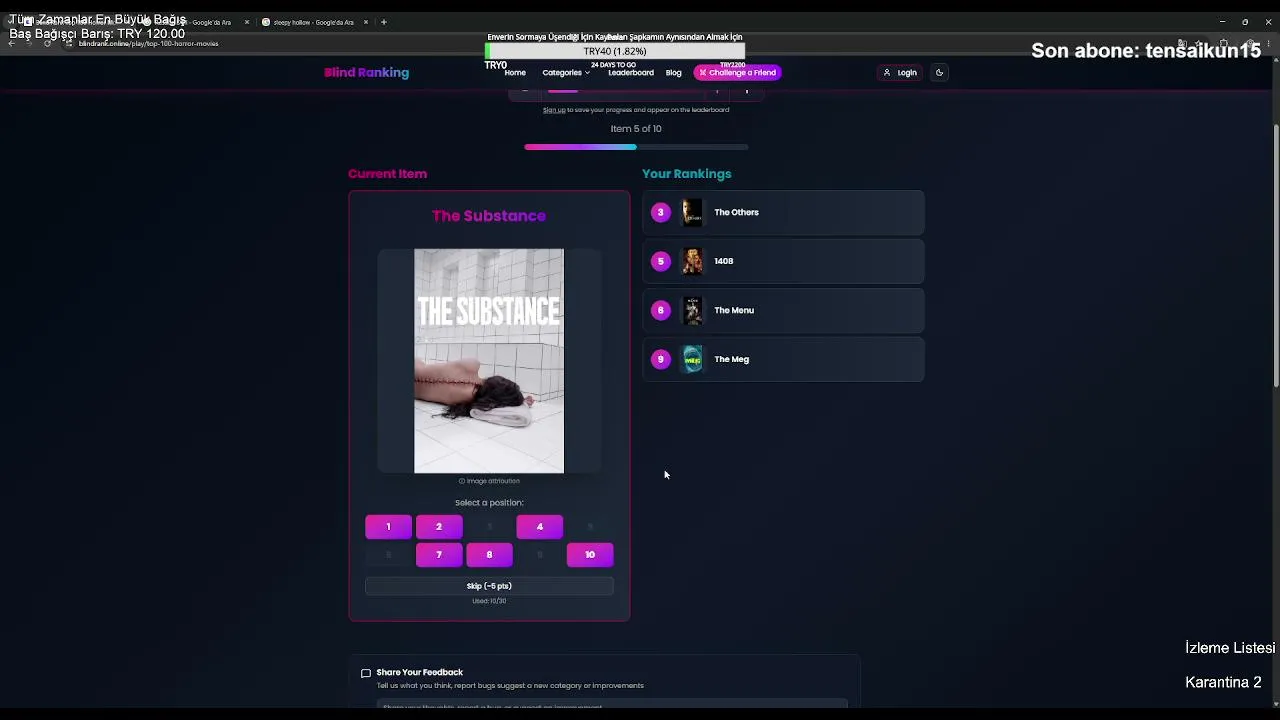1280x720 pixels.
Task: Click the "Share Your Feedback" heading
Action: pos(420,673)
